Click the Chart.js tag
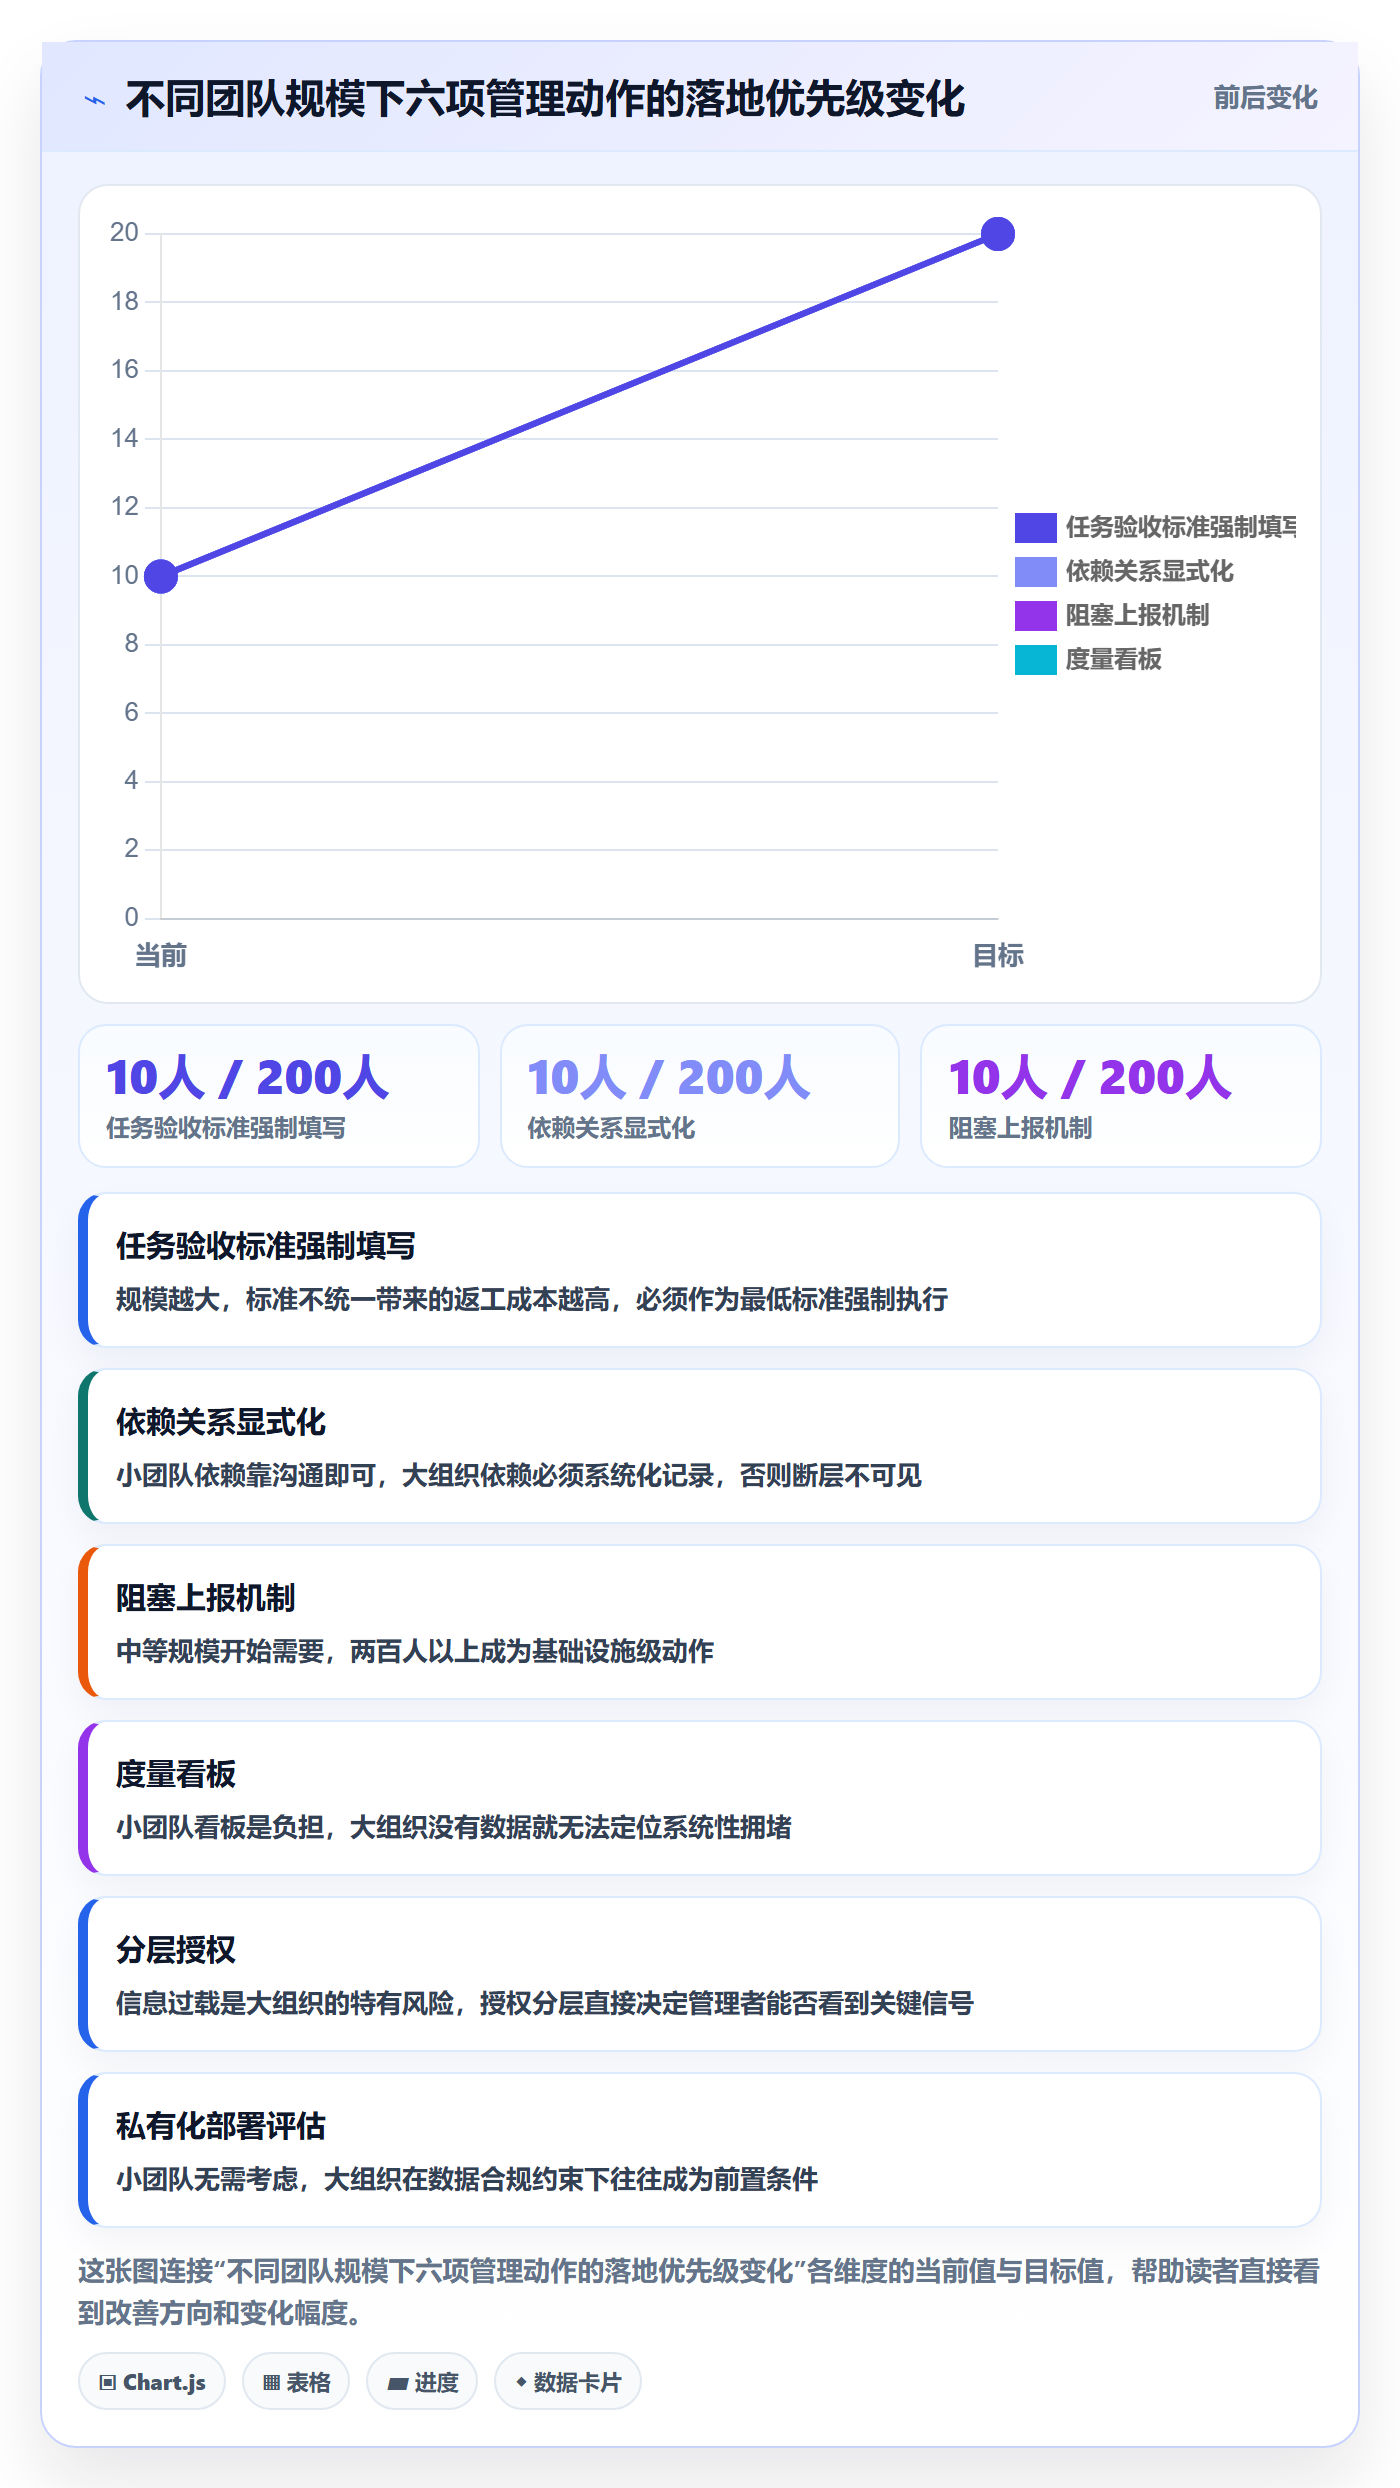 coord(152,2382)
